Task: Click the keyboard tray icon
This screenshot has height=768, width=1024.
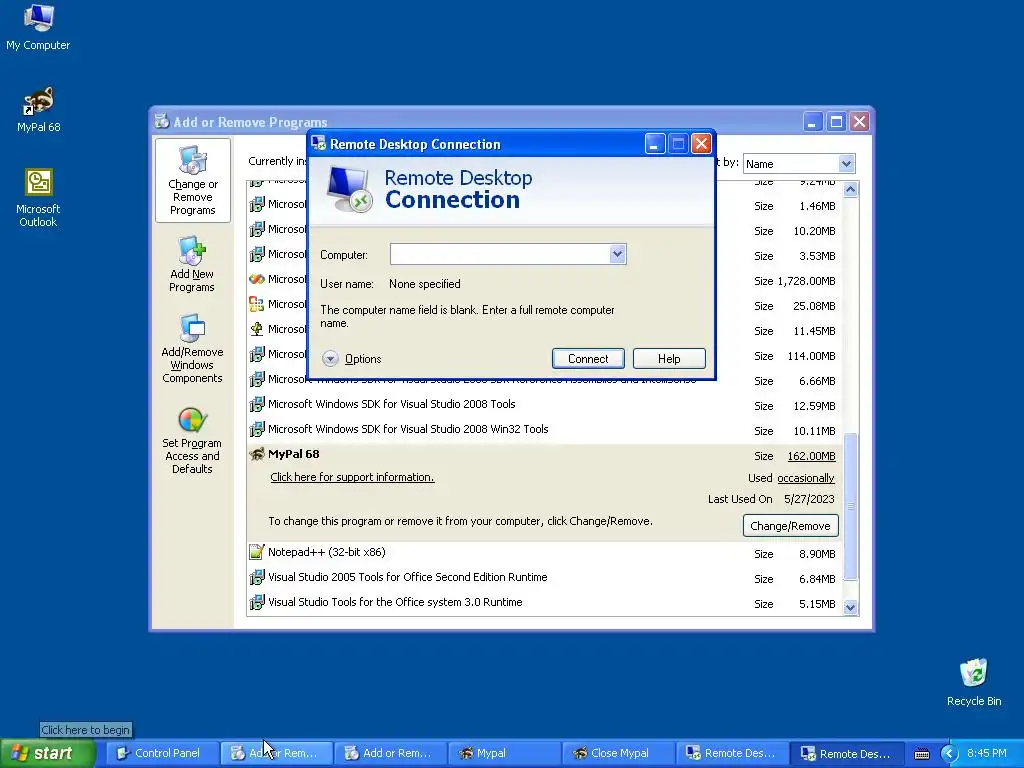Action: click(921, 754)
